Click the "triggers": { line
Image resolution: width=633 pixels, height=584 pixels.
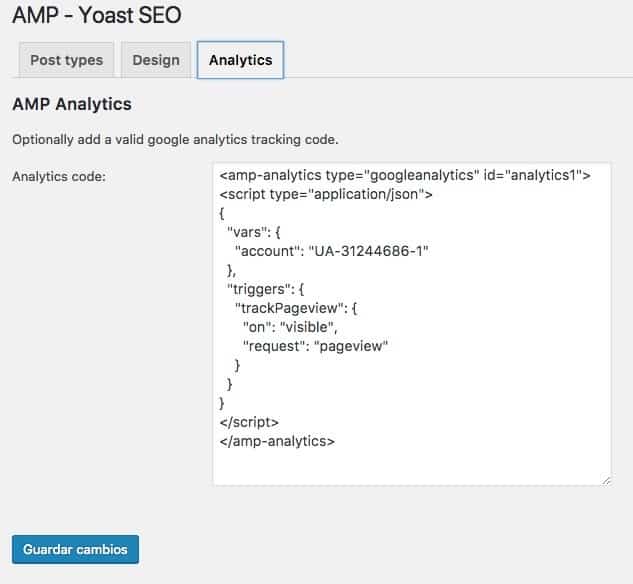point(266,289)
